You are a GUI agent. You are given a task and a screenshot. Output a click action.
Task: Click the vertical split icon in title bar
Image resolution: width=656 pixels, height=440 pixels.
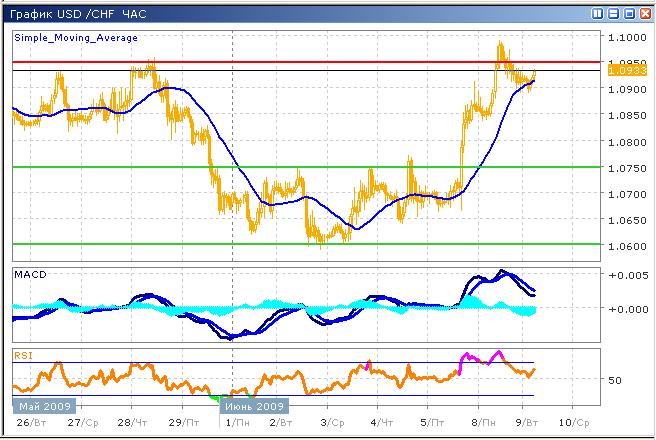click(x=597, y=14)
